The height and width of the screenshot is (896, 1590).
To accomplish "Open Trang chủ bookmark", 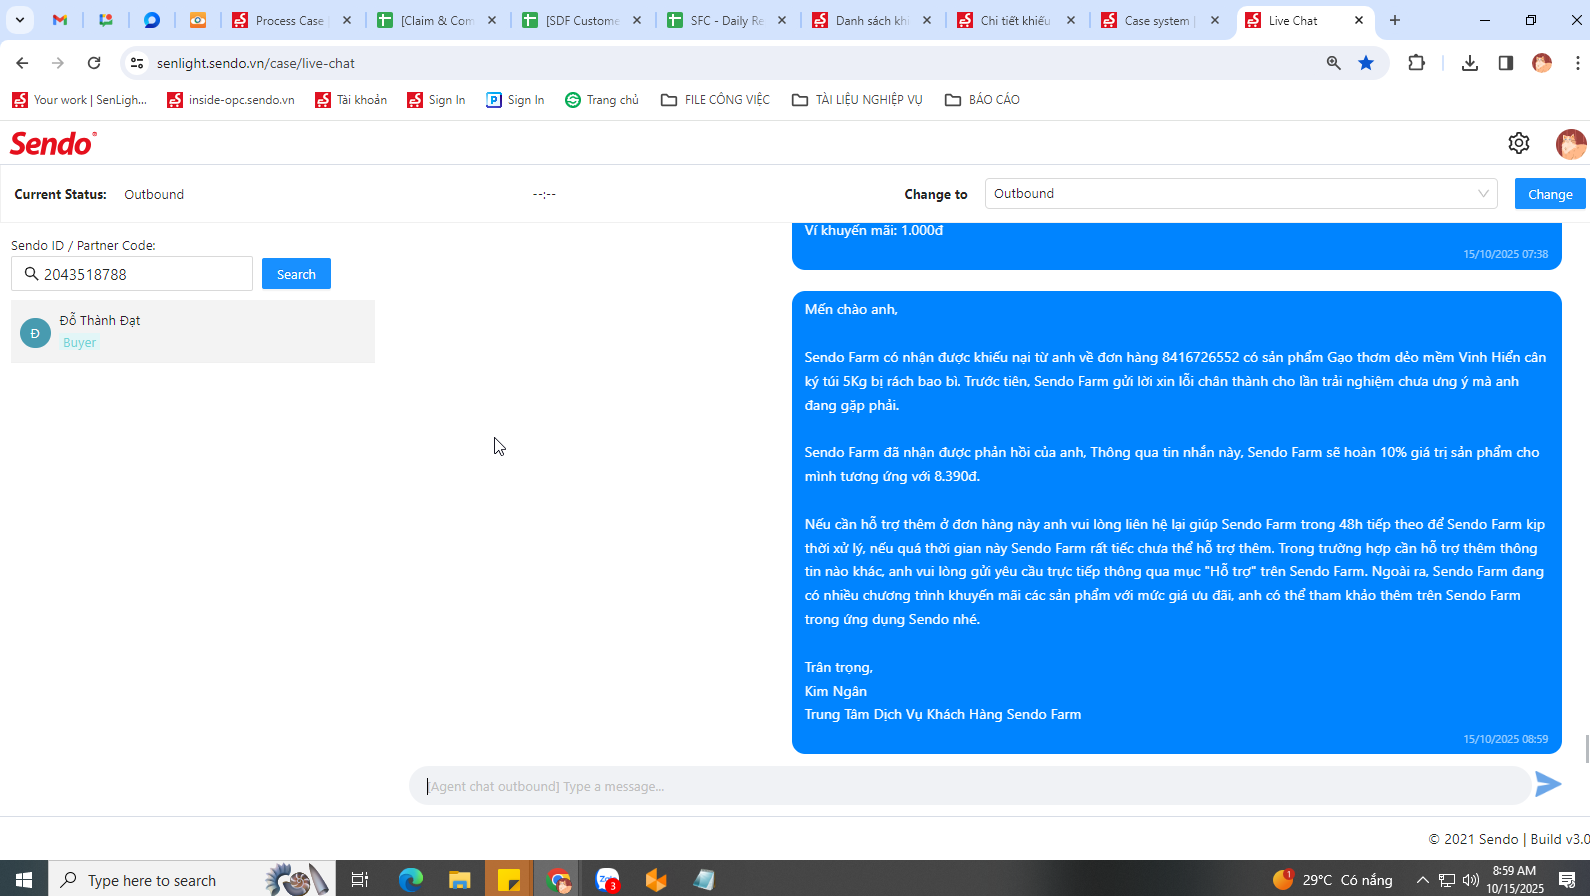I will click(x=602, y=100).
